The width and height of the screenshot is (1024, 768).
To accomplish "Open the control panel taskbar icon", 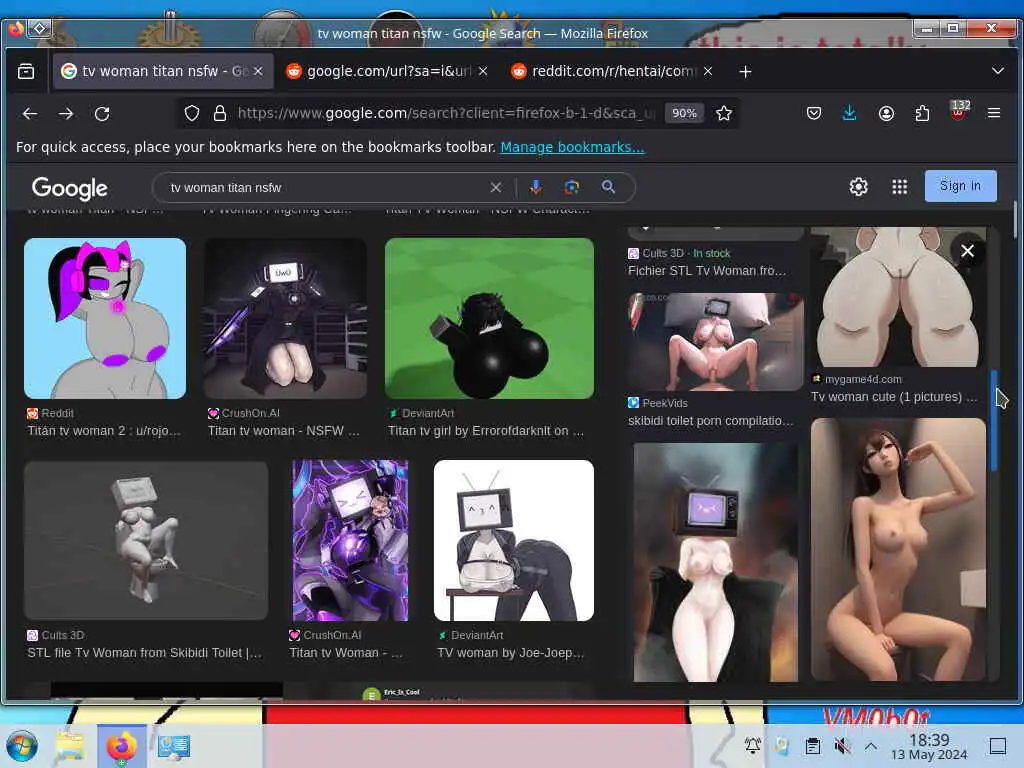I will click(173, 746).
